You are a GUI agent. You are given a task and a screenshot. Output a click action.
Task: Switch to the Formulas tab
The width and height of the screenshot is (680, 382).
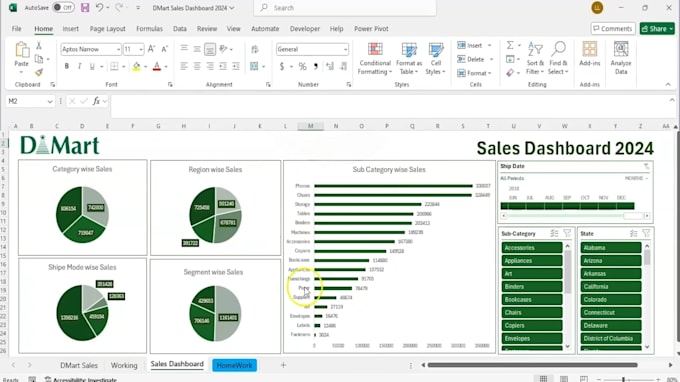[x=149, y=29]
